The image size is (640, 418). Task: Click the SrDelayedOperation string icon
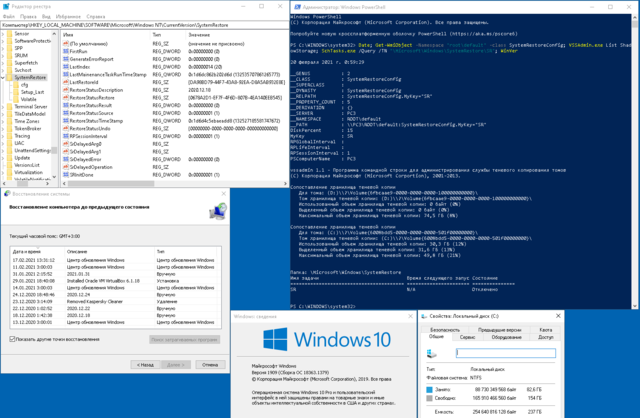[66, 167]
